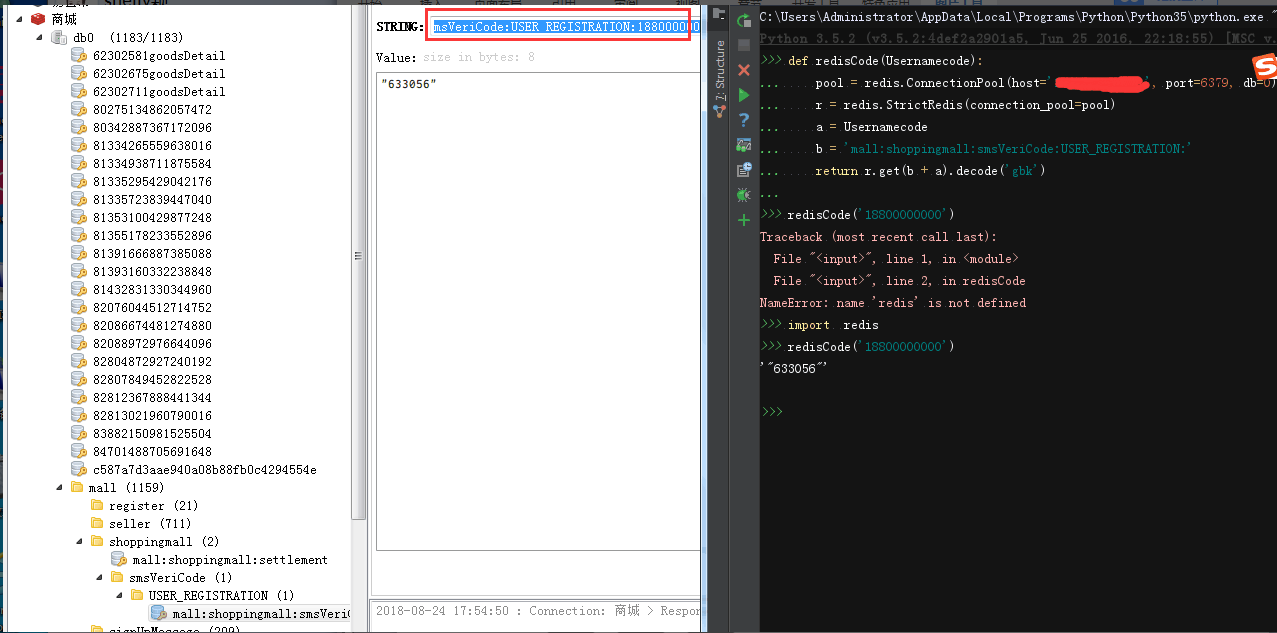Image resolution: width=1277 pixels, height=633 pixels.
Task: Click key icon of selected mall:shoppingmall:smsVeriCode key
Action: tap(158, 613)
